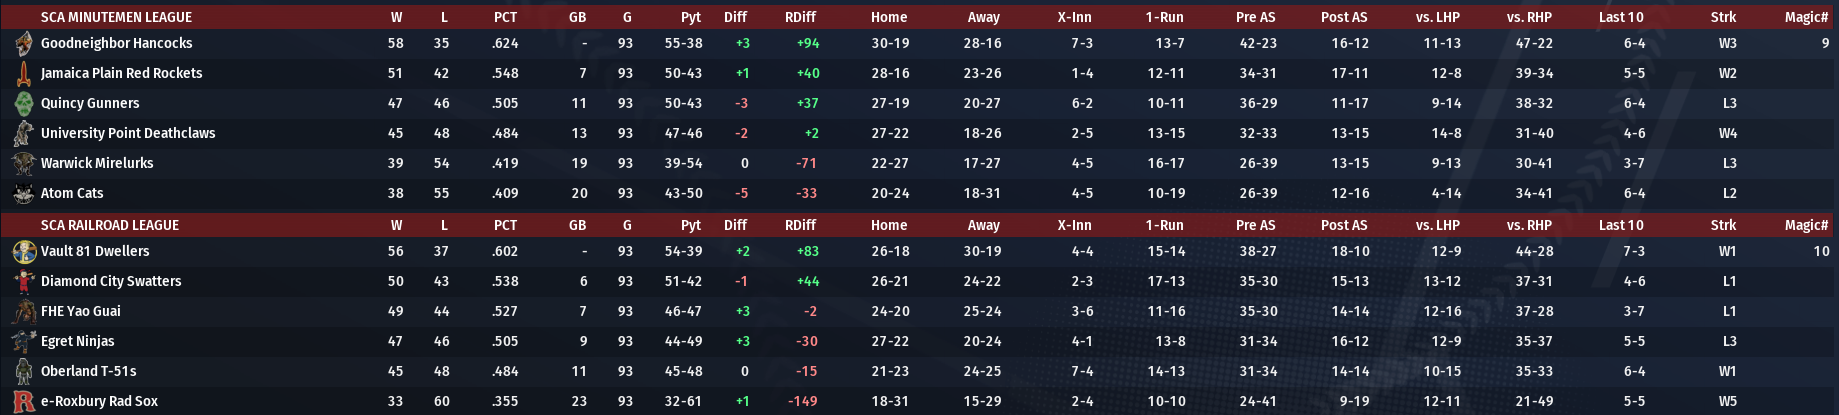Click the Goodneighbor Hancocks team logo
Viewport: 1839px width, 415px height.
pyautogui.click(x=24, y=44)
